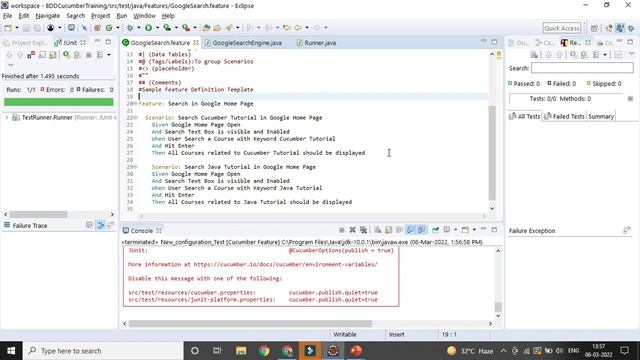Open the Window menu
The image size is (640, 360).
[x=144, y=16]
